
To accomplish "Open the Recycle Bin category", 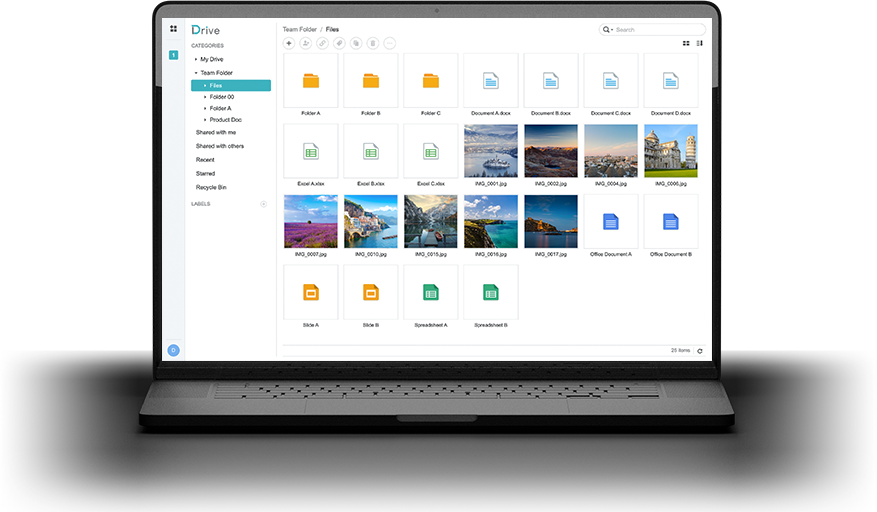I will (x=212, y=187).
